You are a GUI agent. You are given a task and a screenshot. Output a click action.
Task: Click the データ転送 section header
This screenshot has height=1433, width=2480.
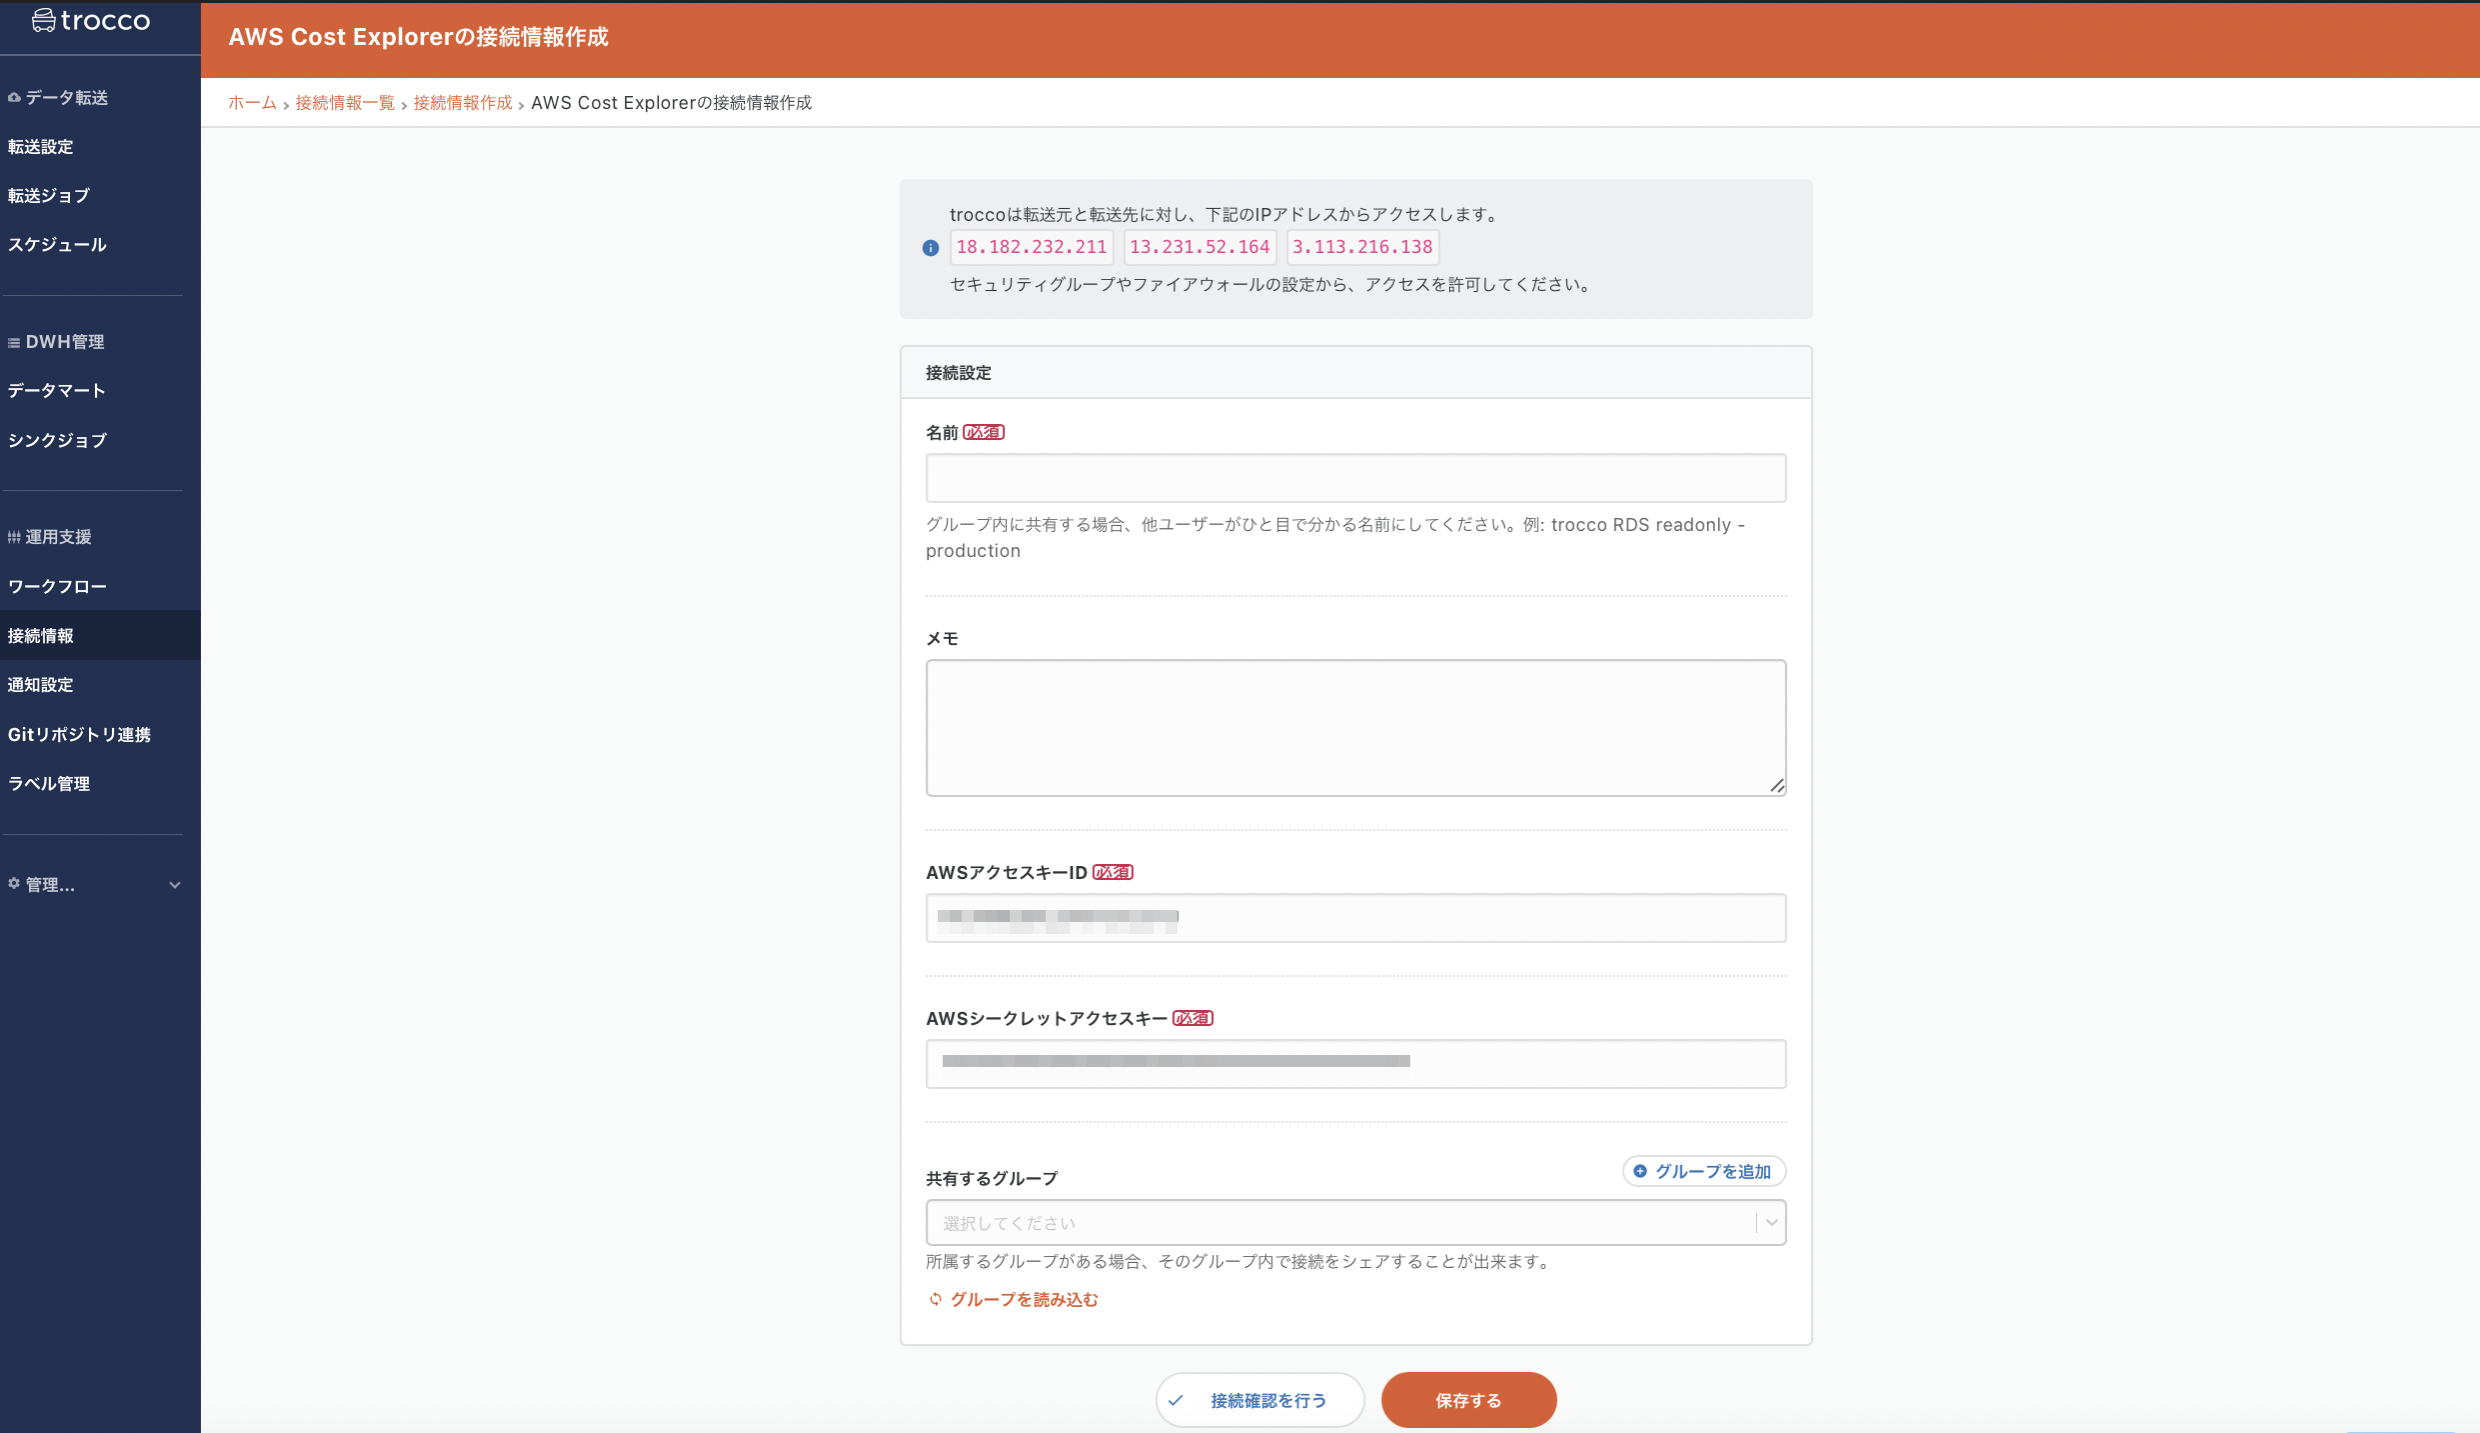pyautogui.click(x=58, y=98)
